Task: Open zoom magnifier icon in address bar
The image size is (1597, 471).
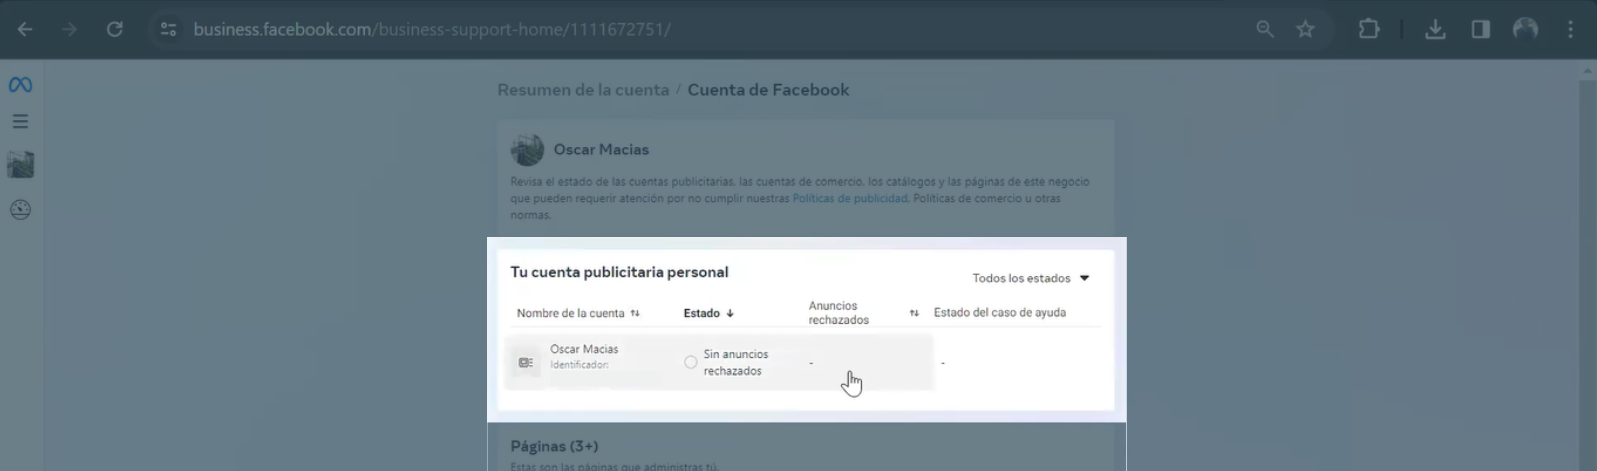Action: (x=1265, y=29)
